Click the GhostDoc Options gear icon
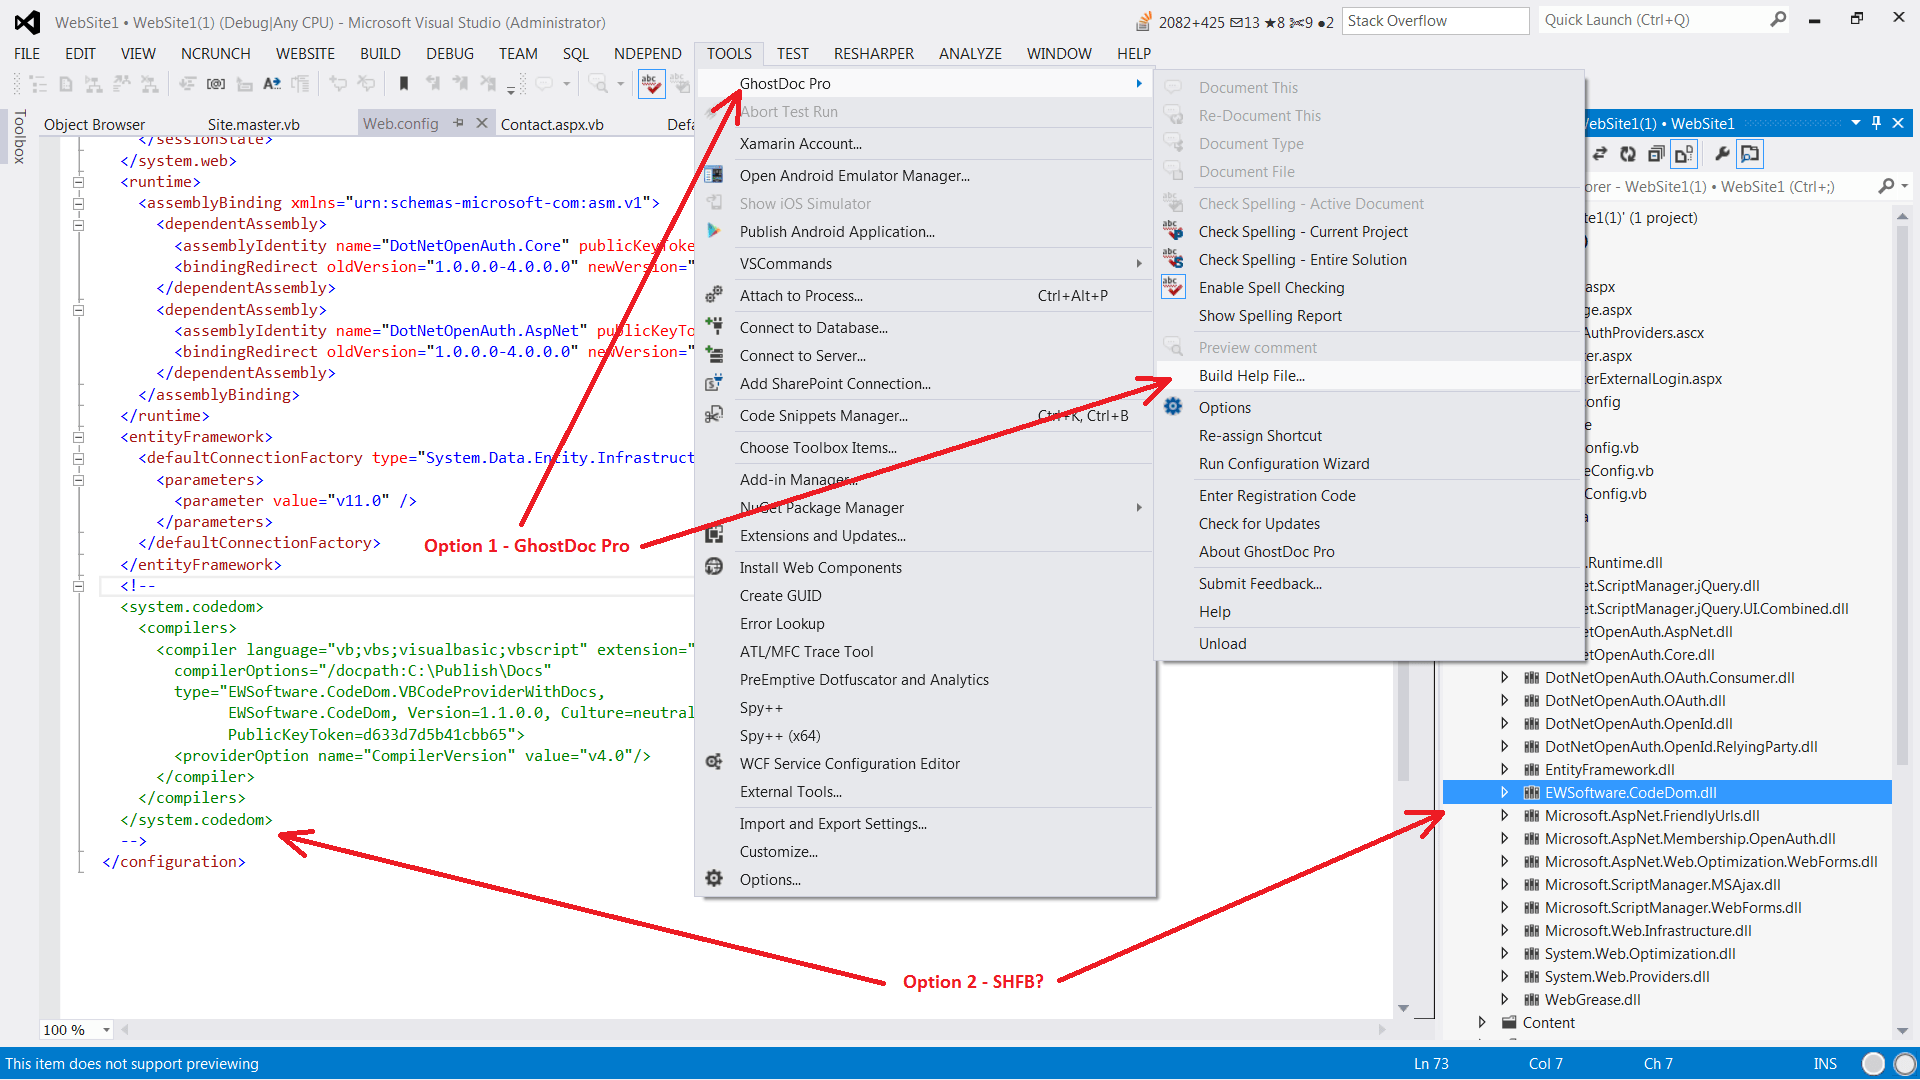 tap(1173, 407)
